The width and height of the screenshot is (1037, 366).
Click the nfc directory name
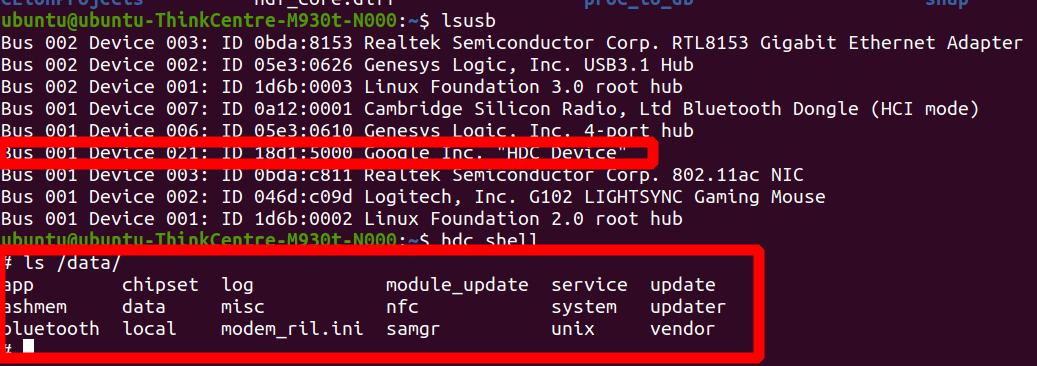click(402, 307)
